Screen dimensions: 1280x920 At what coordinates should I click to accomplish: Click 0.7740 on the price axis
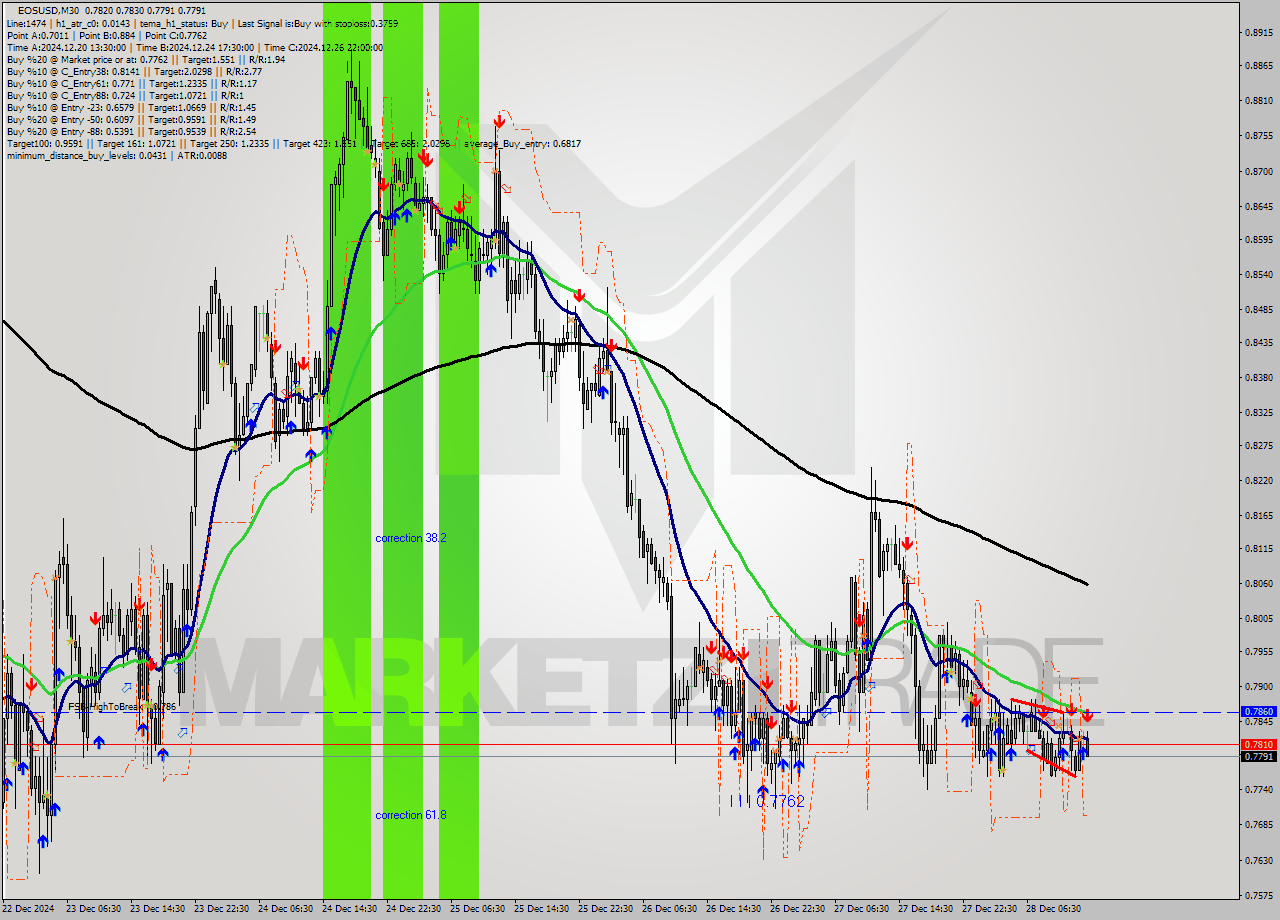[1259, 790]
